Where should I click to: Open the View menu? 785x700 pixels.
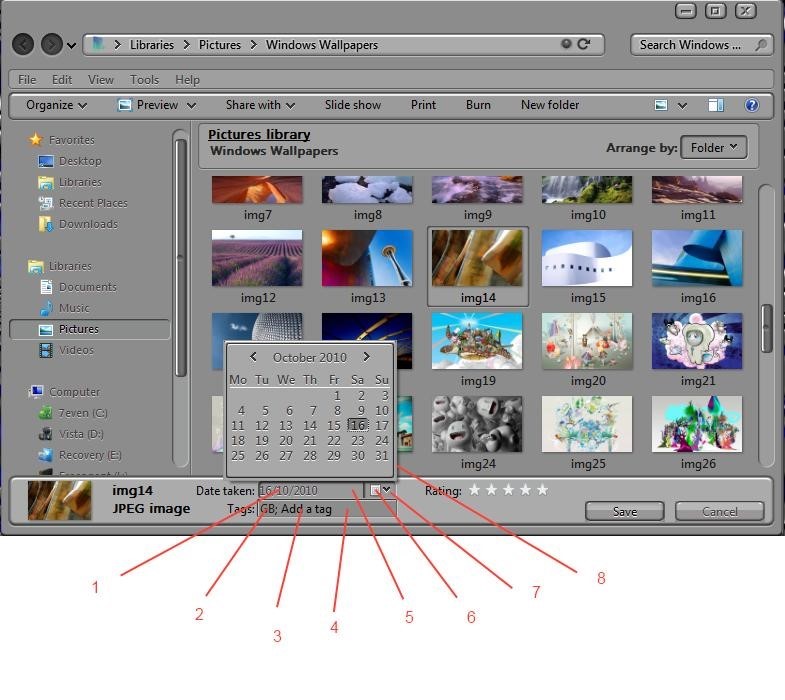(101, 80)
